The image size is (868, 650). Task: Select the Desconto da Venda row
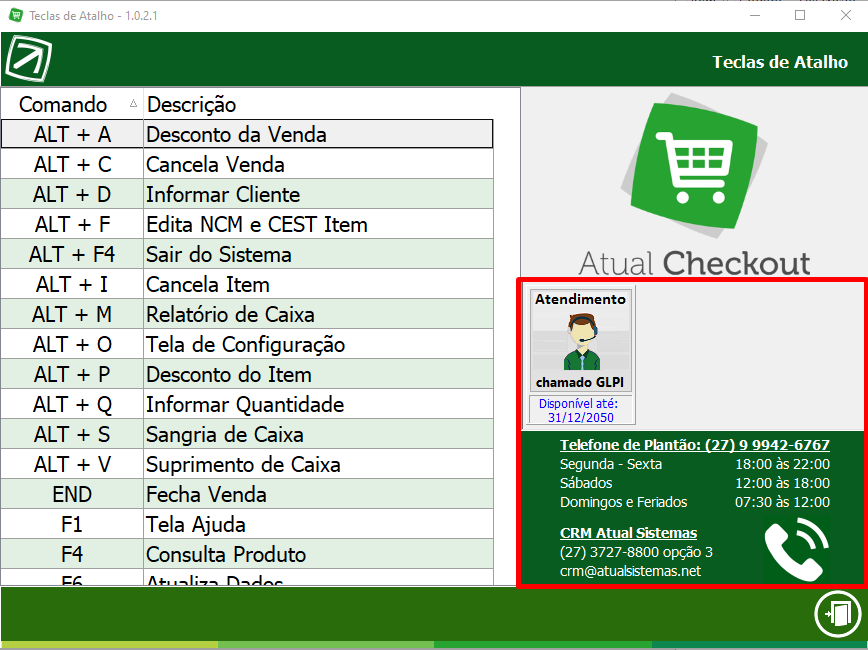coord(247,134)
